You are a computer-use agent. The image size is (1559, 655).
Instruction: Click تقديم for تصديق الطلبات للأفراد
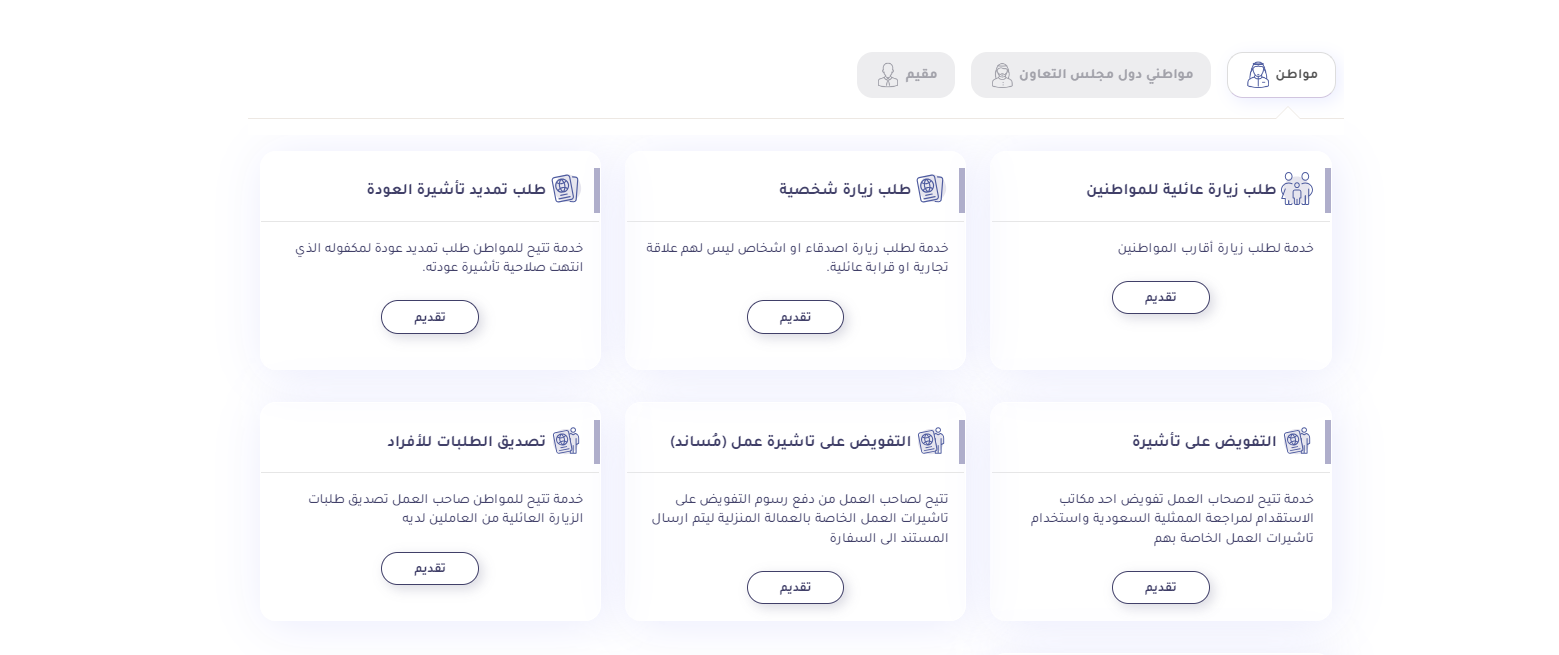[430, 568]
